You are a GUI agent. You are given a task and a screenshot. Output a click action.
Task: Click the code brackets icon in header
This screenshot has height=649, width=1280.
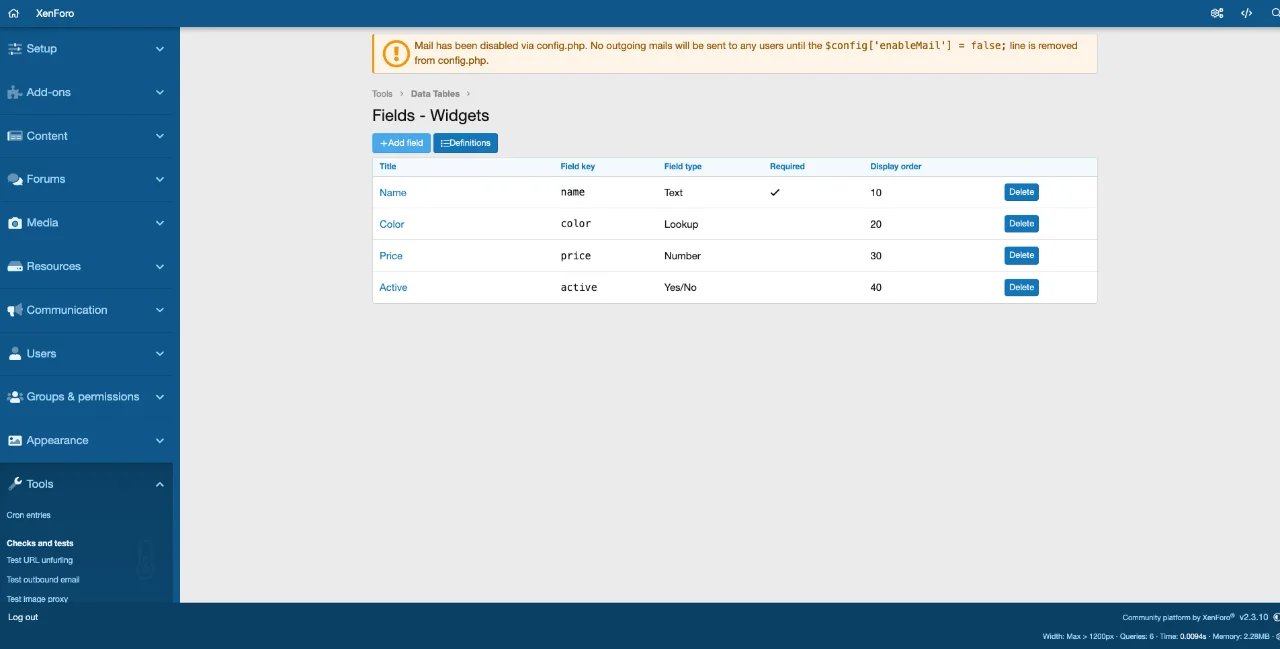pyautogui.click(x=1246, y=13)
